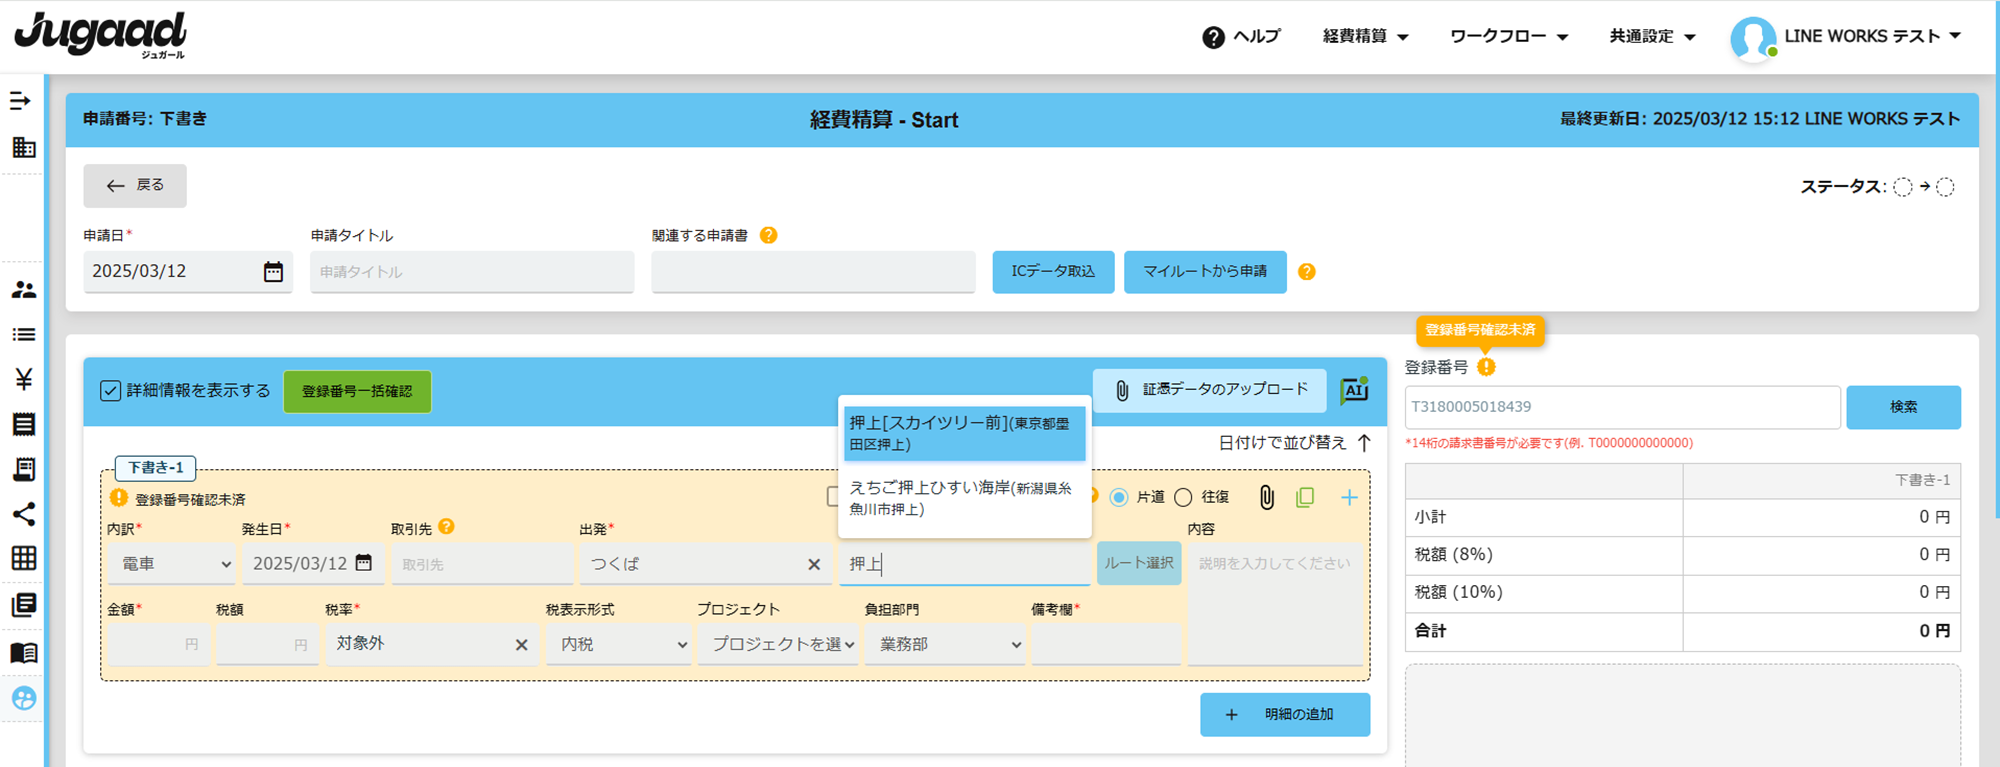This screenshot has width=2000, height=767.
Task: Click the AI receipt scan icon
Action: [1355, 390]
